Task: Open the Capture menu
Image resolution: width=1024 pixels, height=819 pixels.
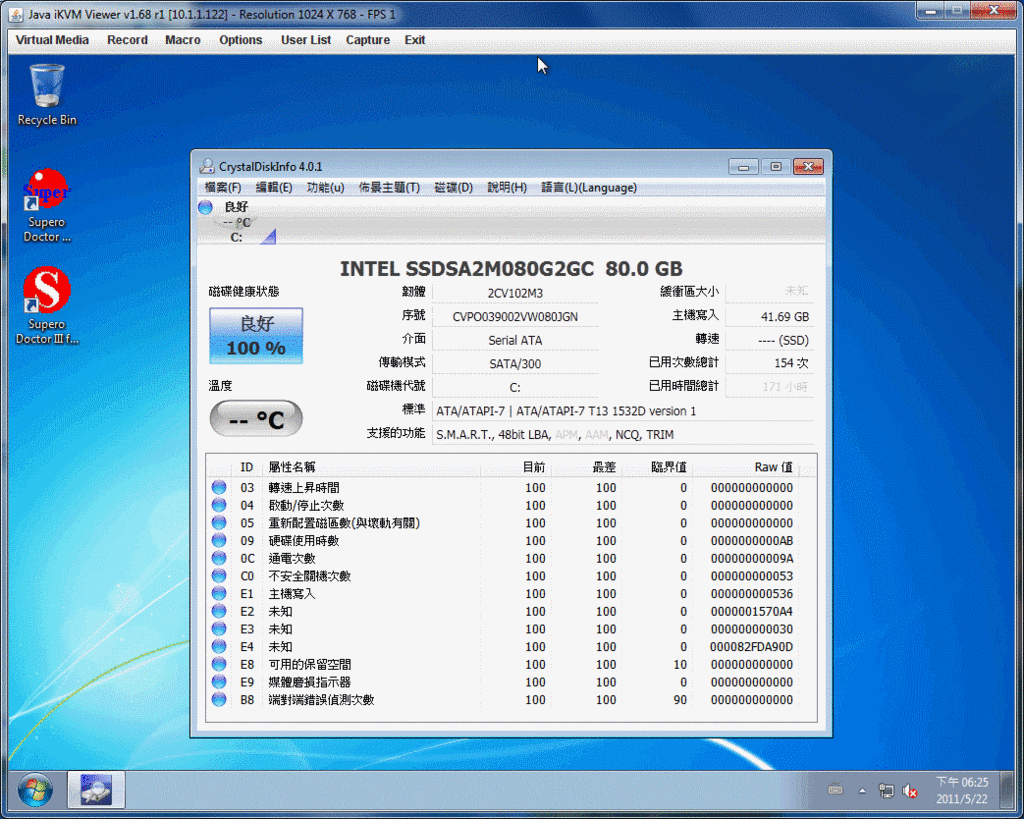Action: 368,40
